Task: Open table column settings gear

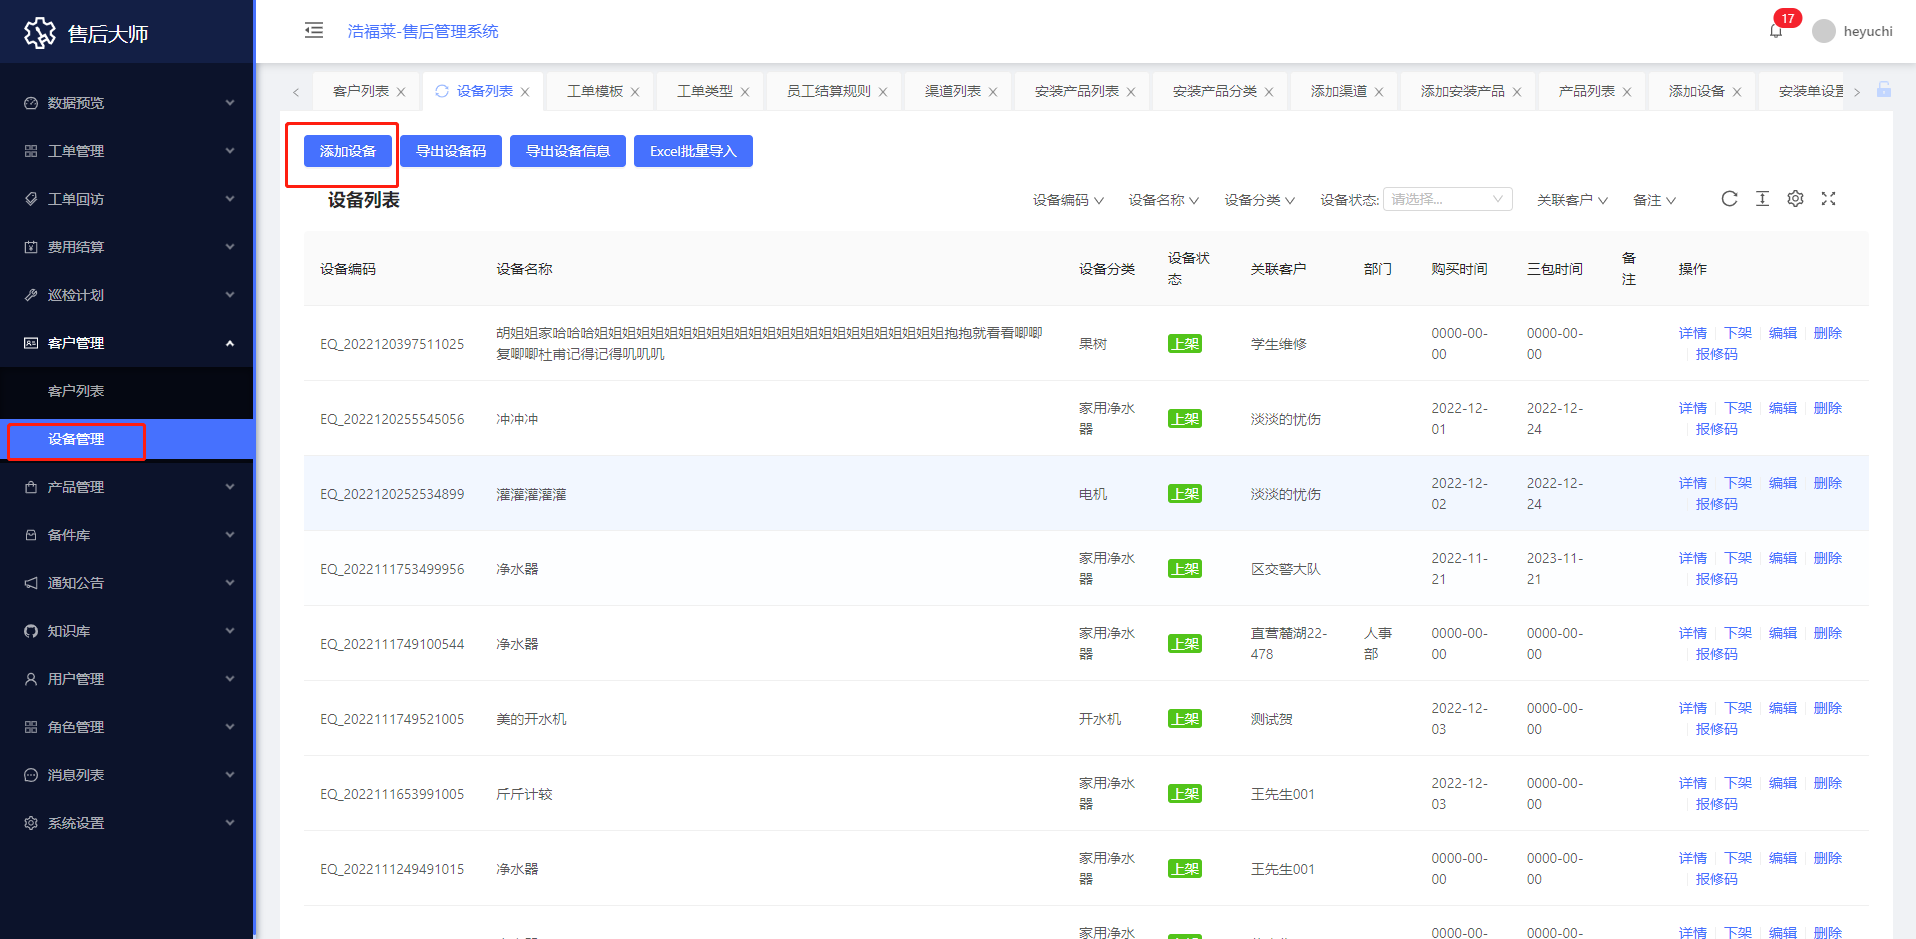Action: [x=1795, y=199]
